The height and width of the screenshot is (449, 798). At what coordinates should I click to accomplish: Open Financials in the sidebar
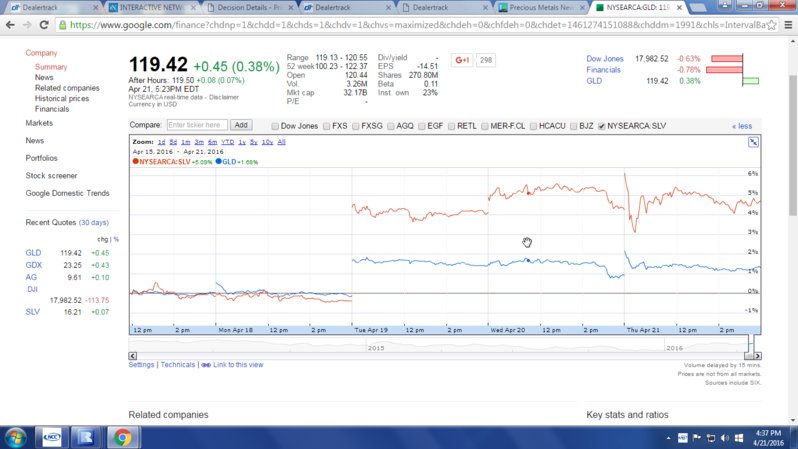52,109
